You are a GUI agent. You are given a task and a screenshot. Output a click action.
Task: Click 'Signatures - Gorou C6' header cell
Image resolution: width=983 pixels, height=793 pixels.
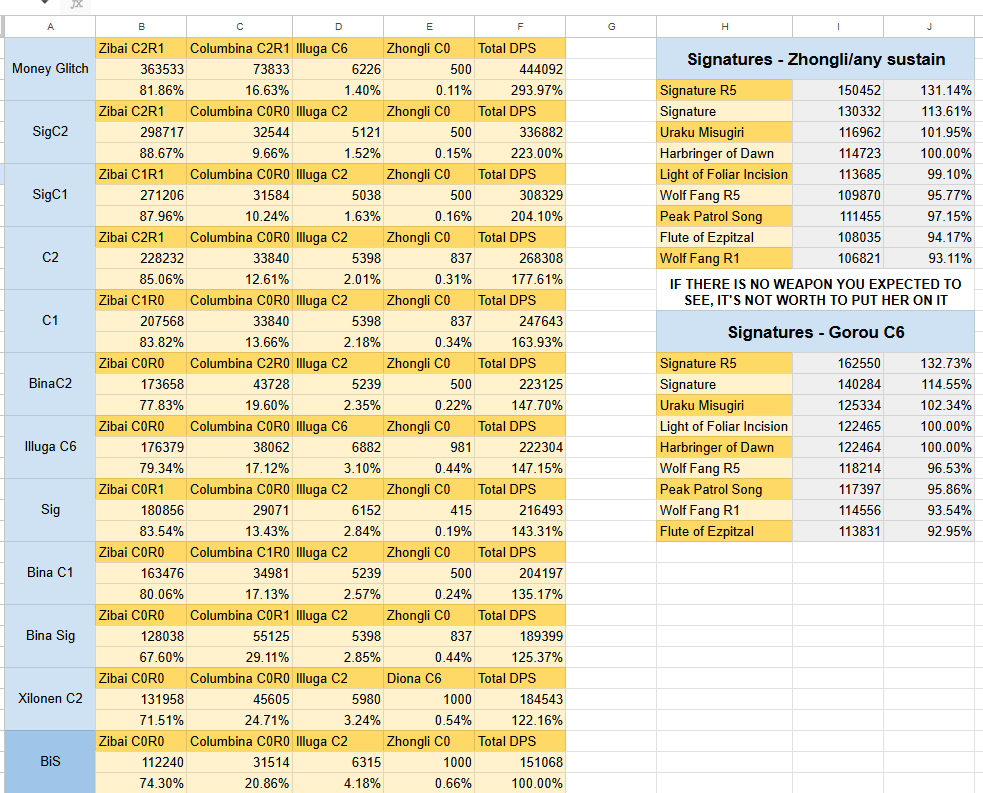[816, 332]
